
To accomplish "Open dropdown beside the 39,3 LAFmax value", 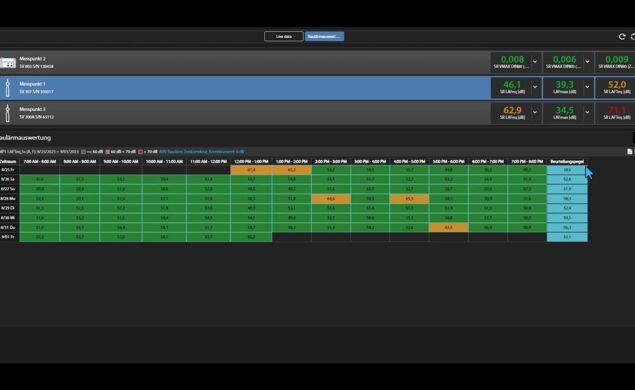I will point(587,87).
